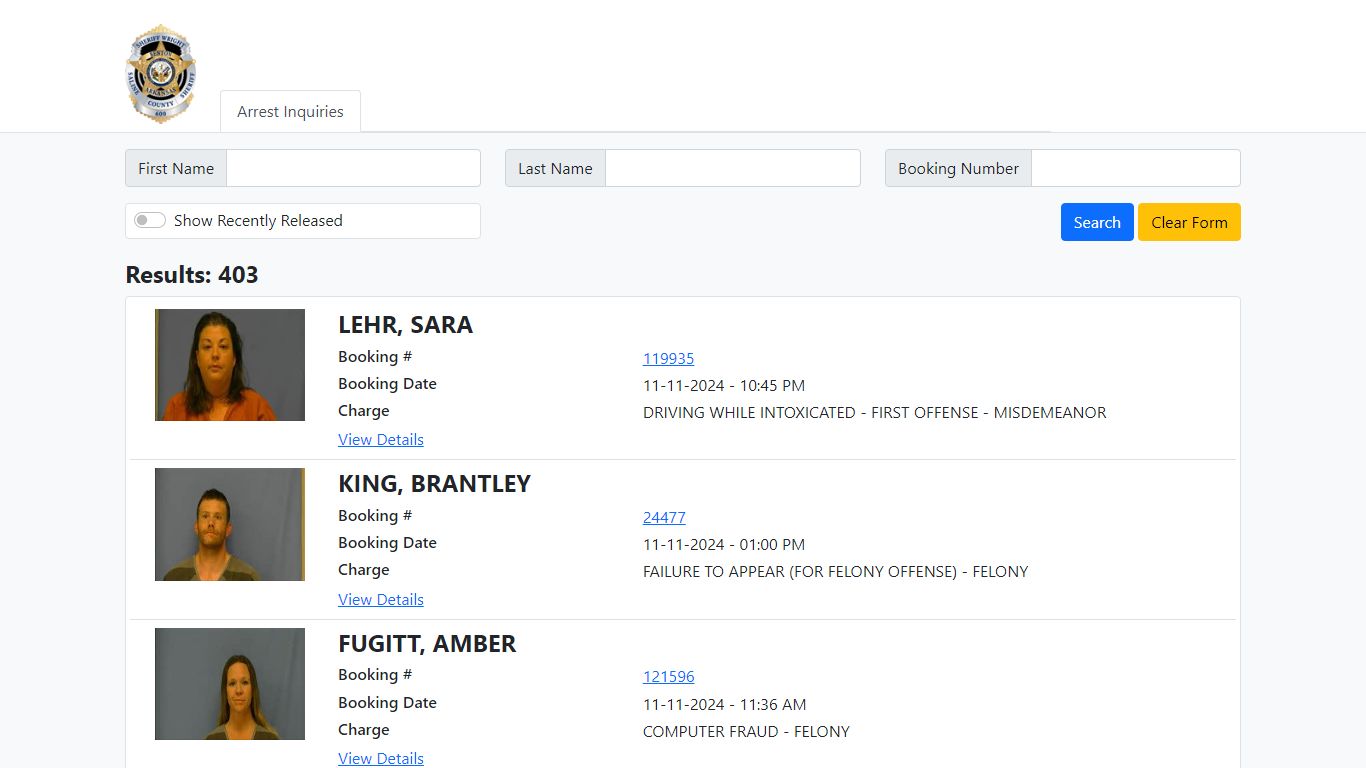
Task: View Details for Fugitt, Amber
Action: tap(381, 758)
